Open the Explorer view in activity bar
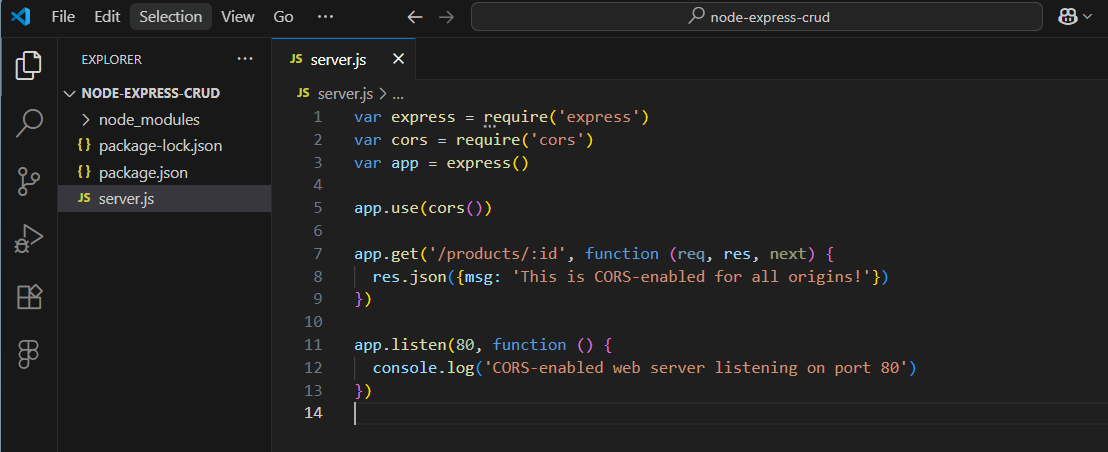 tap(29, 66)
